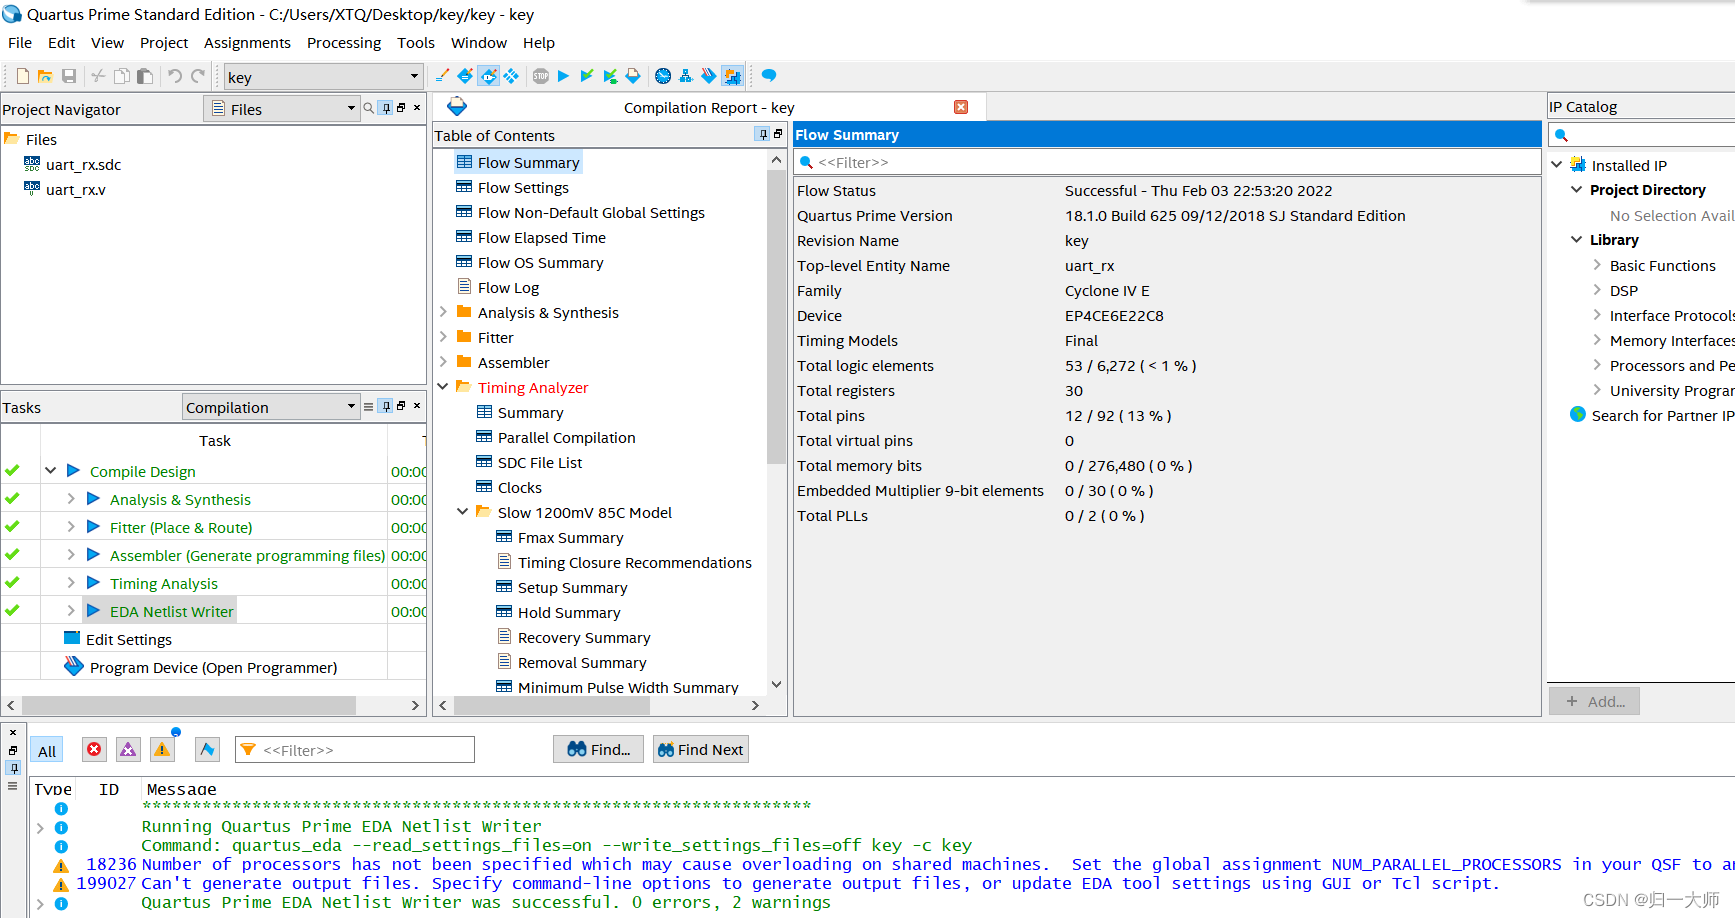Show error messages only filter icon

coord(94,749)
